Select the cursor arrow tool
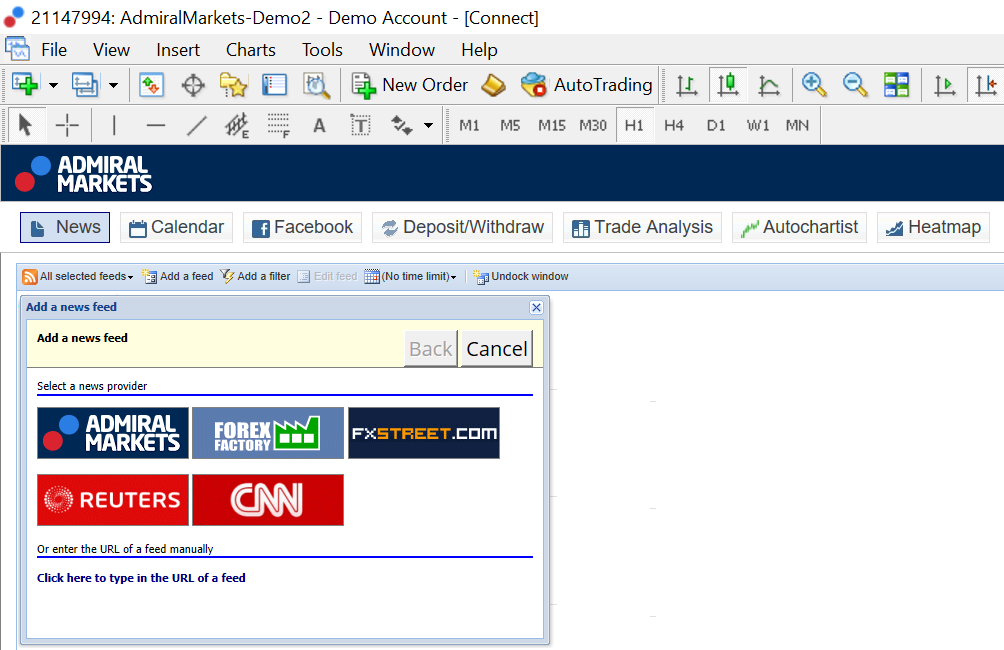Viewport: 1004px width, 650px height. pyautogui.click(x=26, y=125)
